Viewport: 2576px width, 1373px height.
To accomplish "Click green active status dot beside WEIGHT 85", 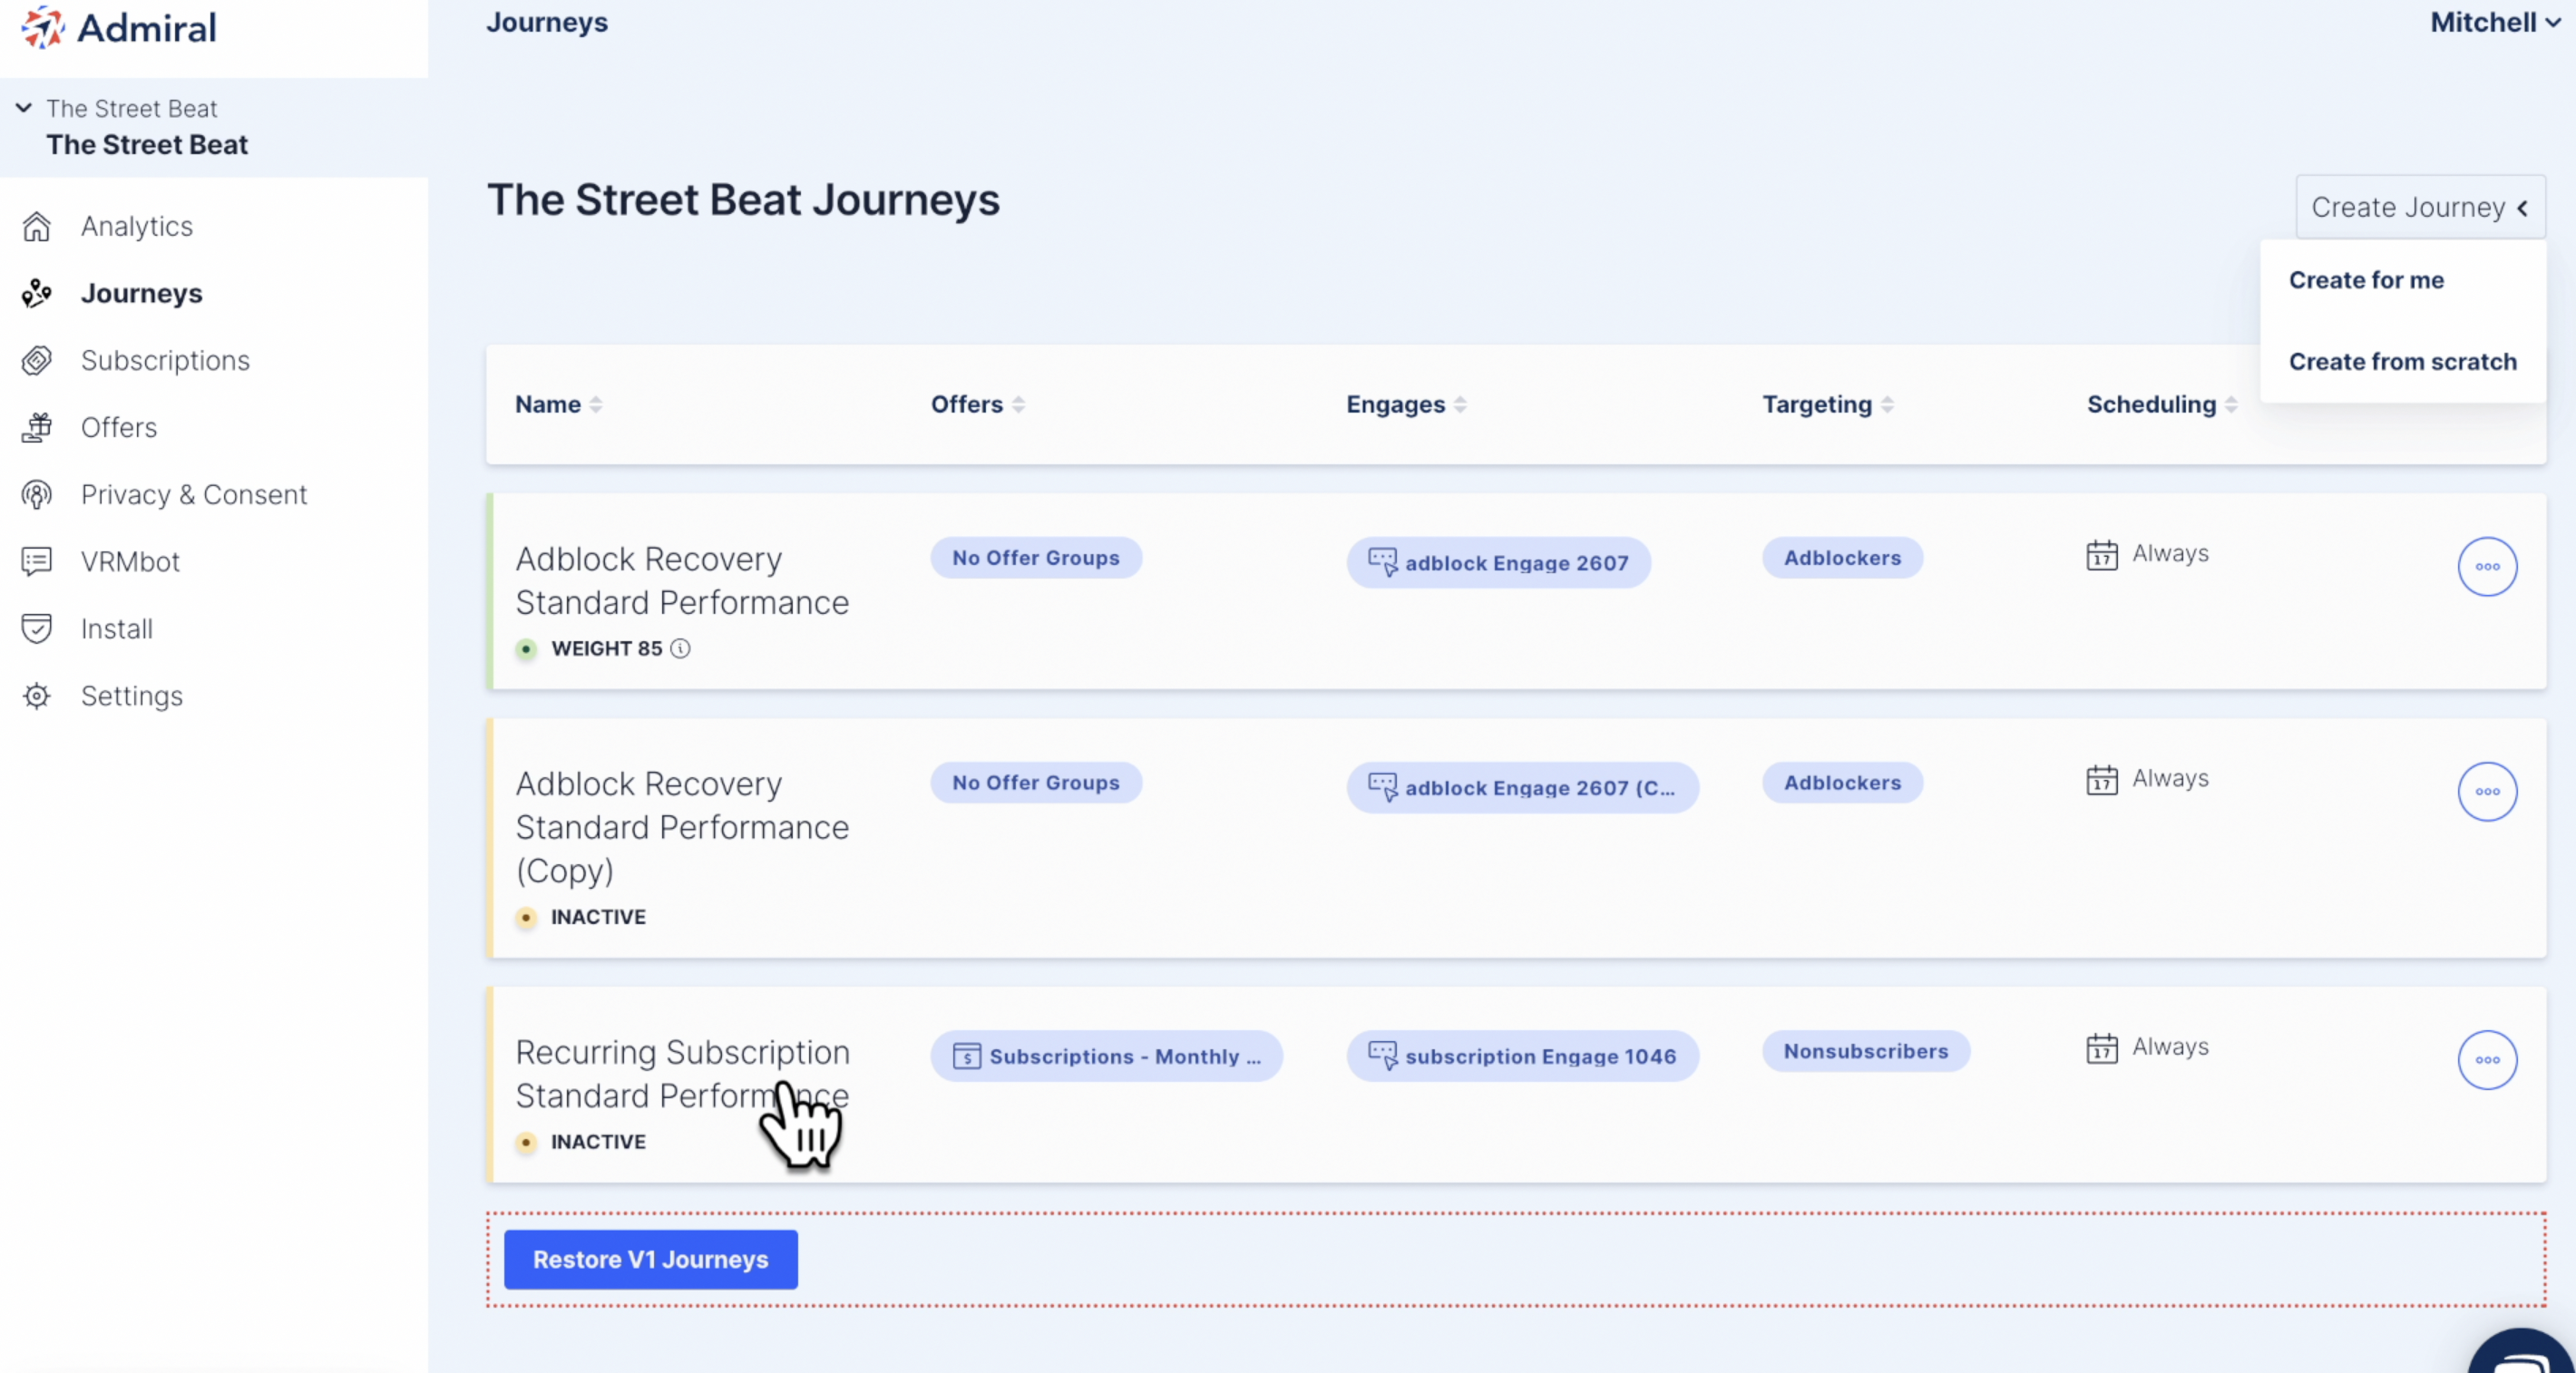I will pyautogui.click(x=526, y=649).
